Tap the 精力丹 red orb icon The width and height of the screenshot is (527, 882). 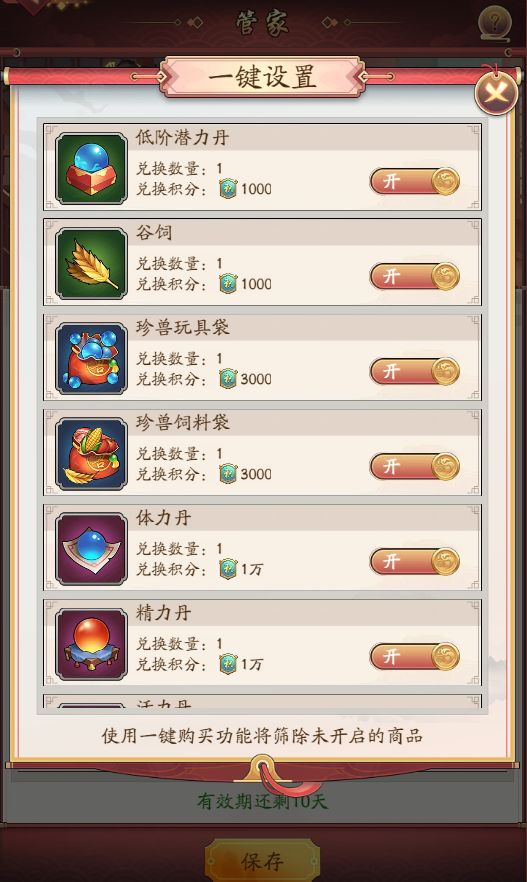coord(91,644)
